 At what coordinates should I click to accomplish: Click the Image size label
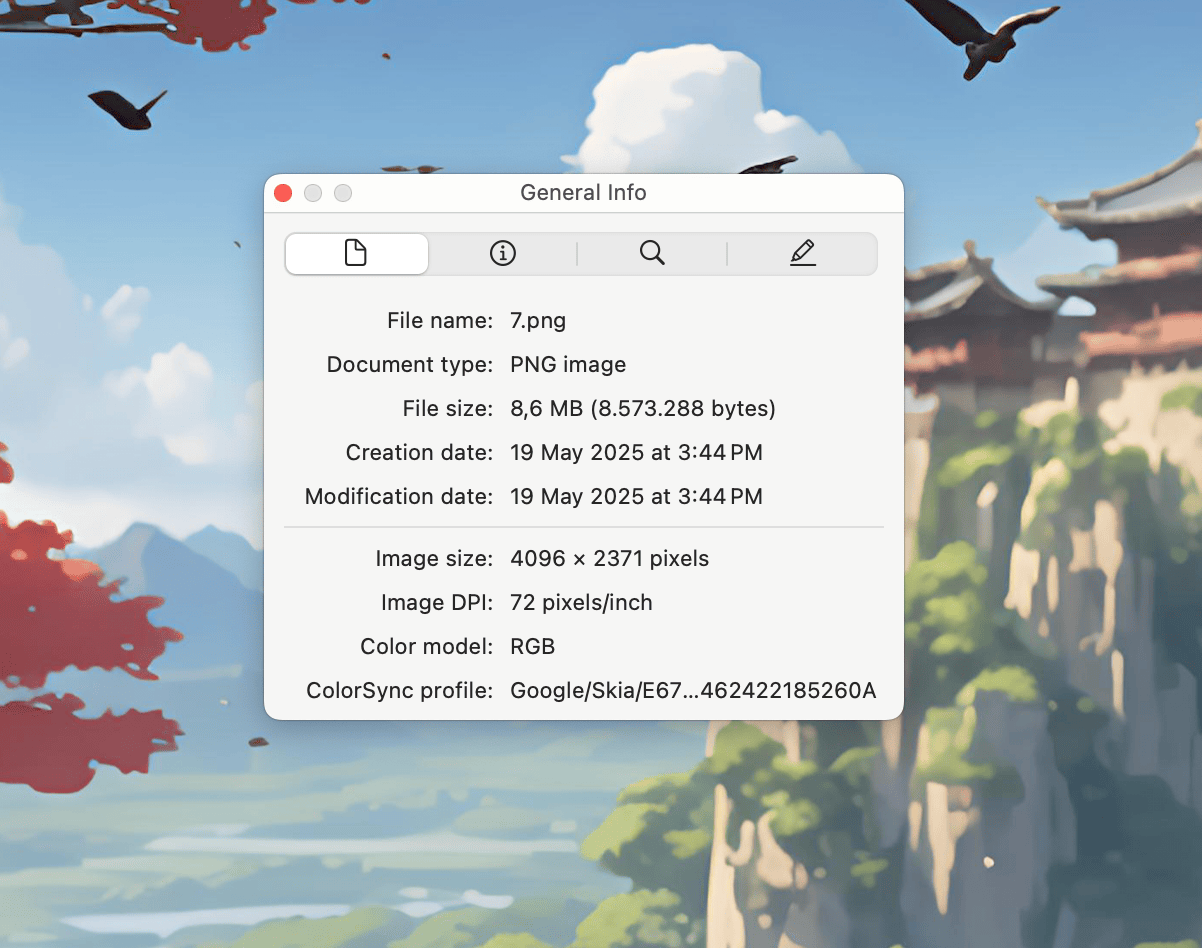coord(434,559)
